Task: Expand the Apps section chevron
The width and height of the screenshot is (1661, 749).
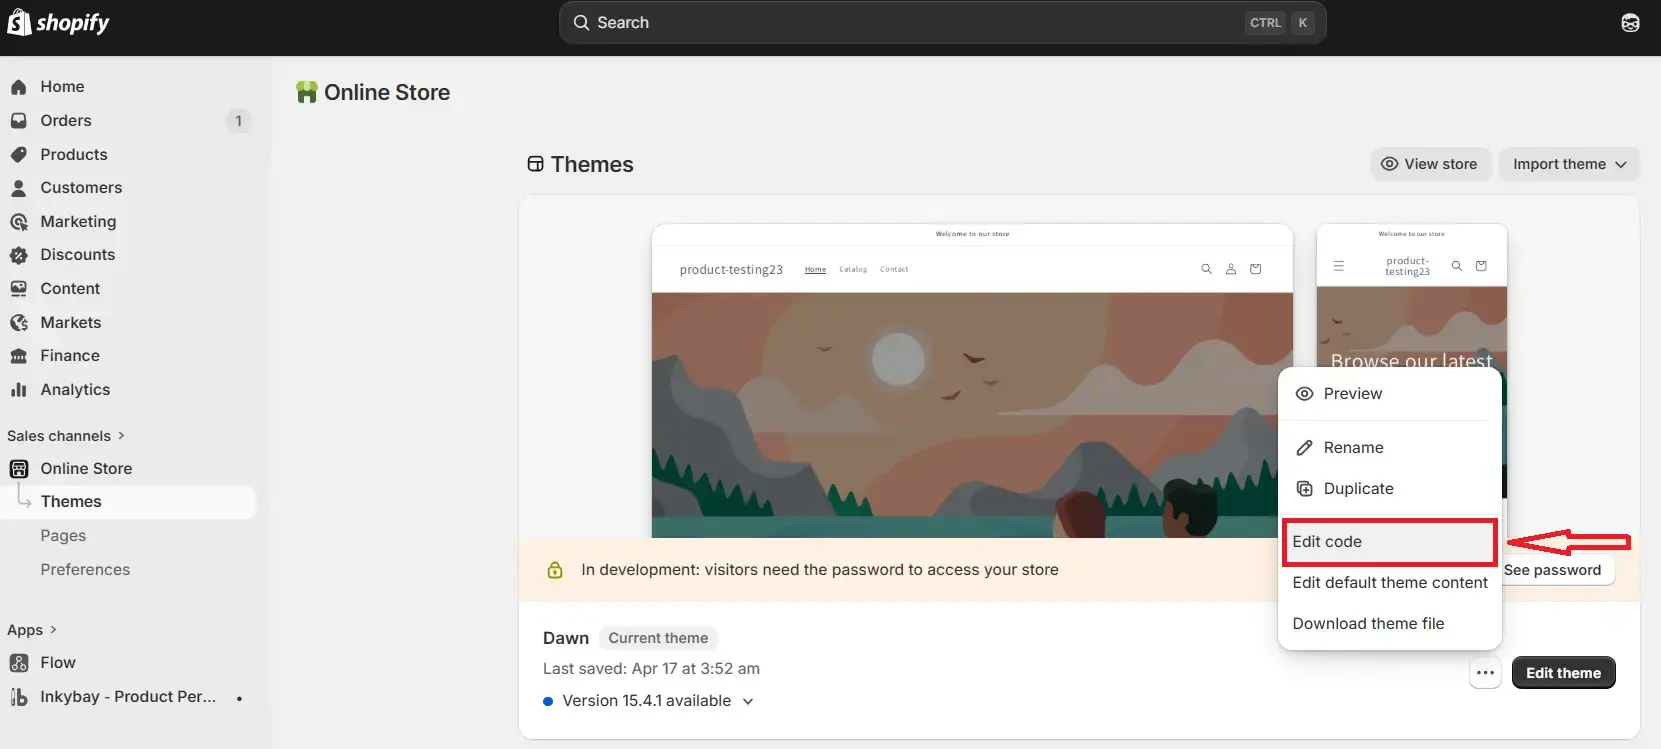Action: point(53,630)
